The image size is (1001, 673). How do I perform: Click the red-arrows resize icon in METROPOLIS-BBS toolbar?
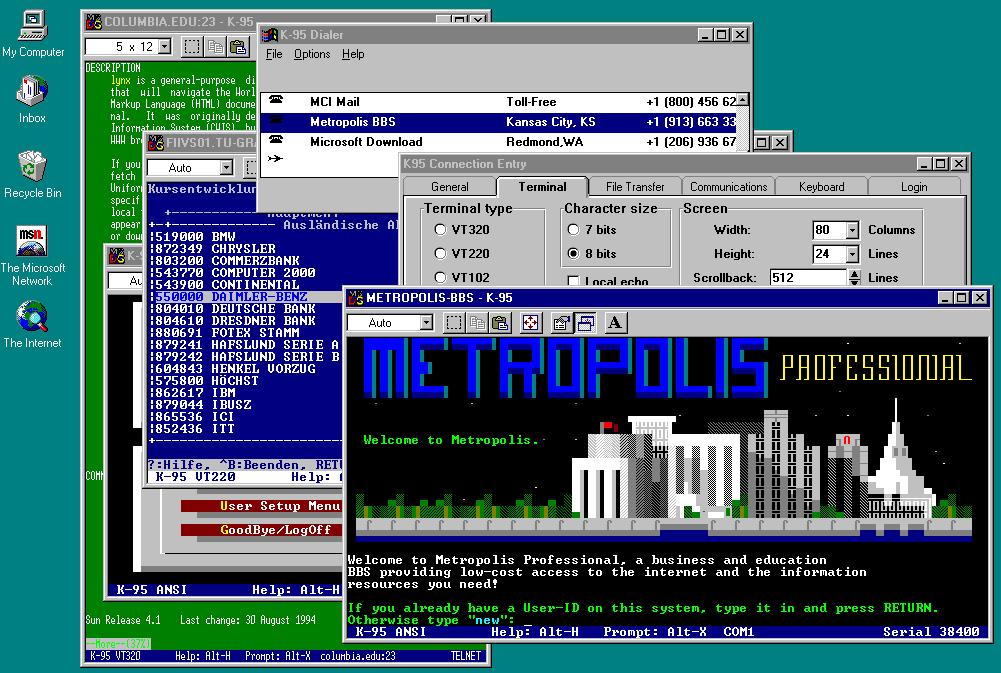tap(531, 323)
